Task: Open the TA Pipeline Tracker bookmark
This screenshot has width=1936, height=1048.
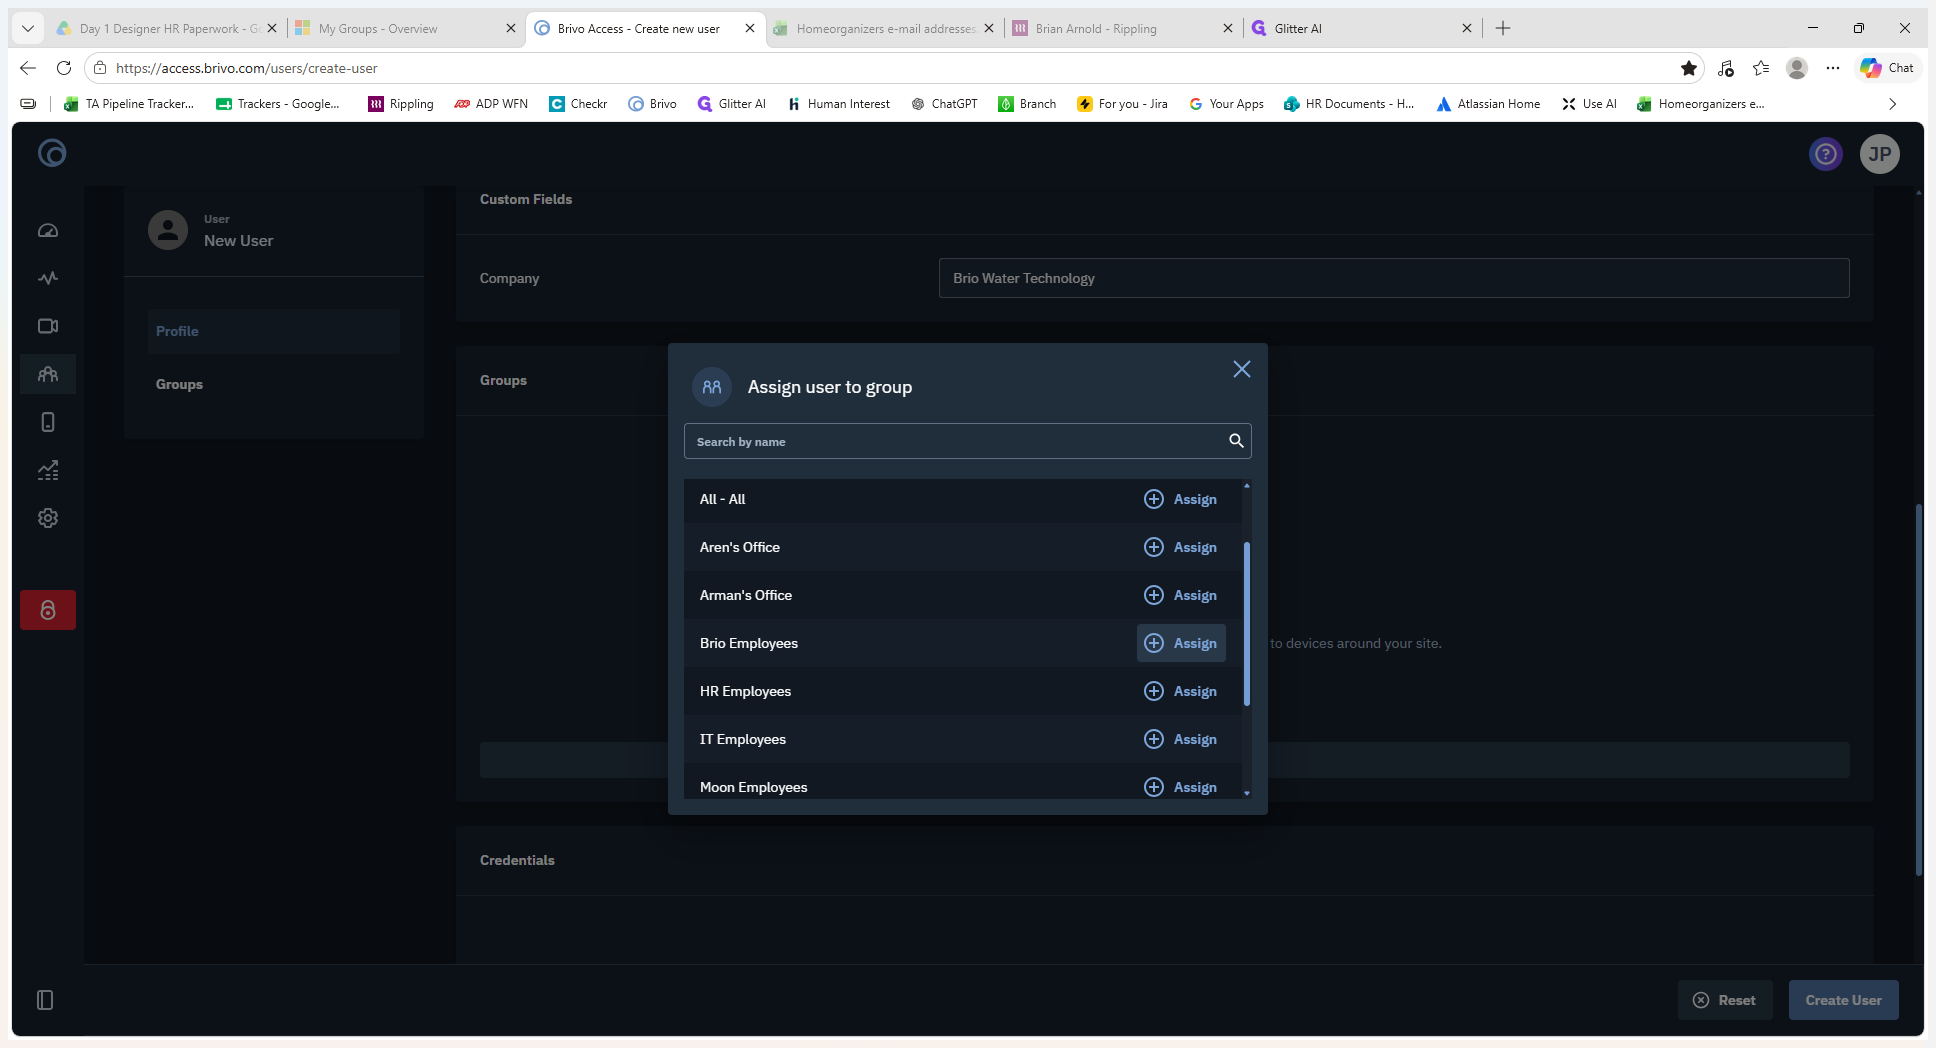Action: [129, 104]
